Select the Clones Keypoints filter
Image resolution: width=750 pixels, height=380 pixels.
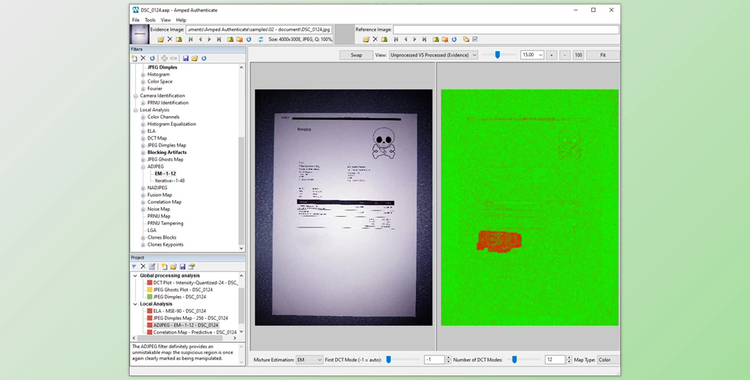click(x=165, y=245)
